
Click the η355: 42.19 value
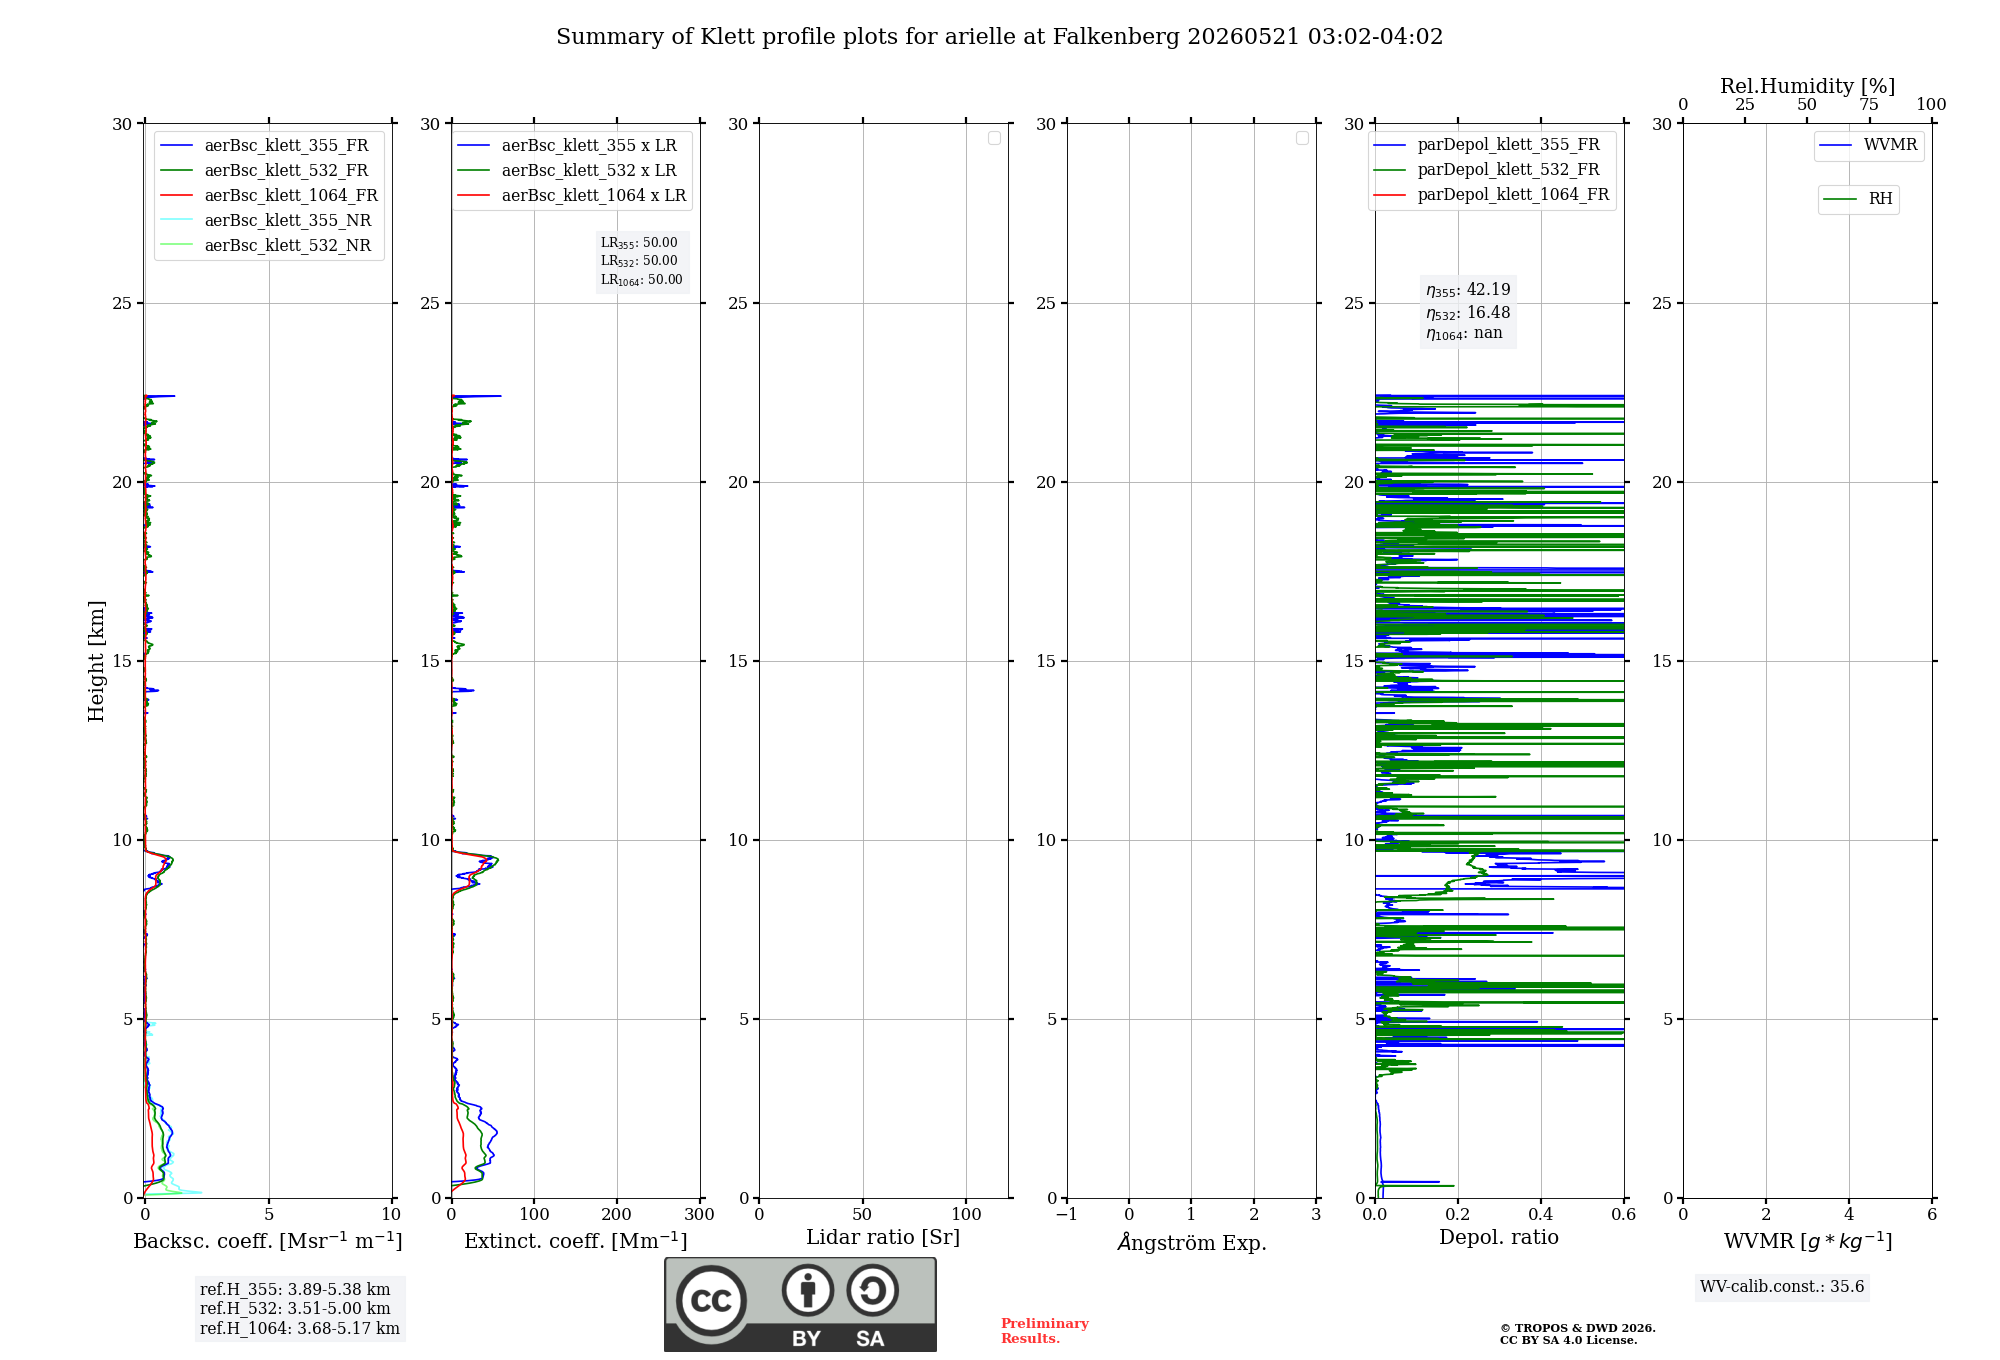pos(1468,290)
